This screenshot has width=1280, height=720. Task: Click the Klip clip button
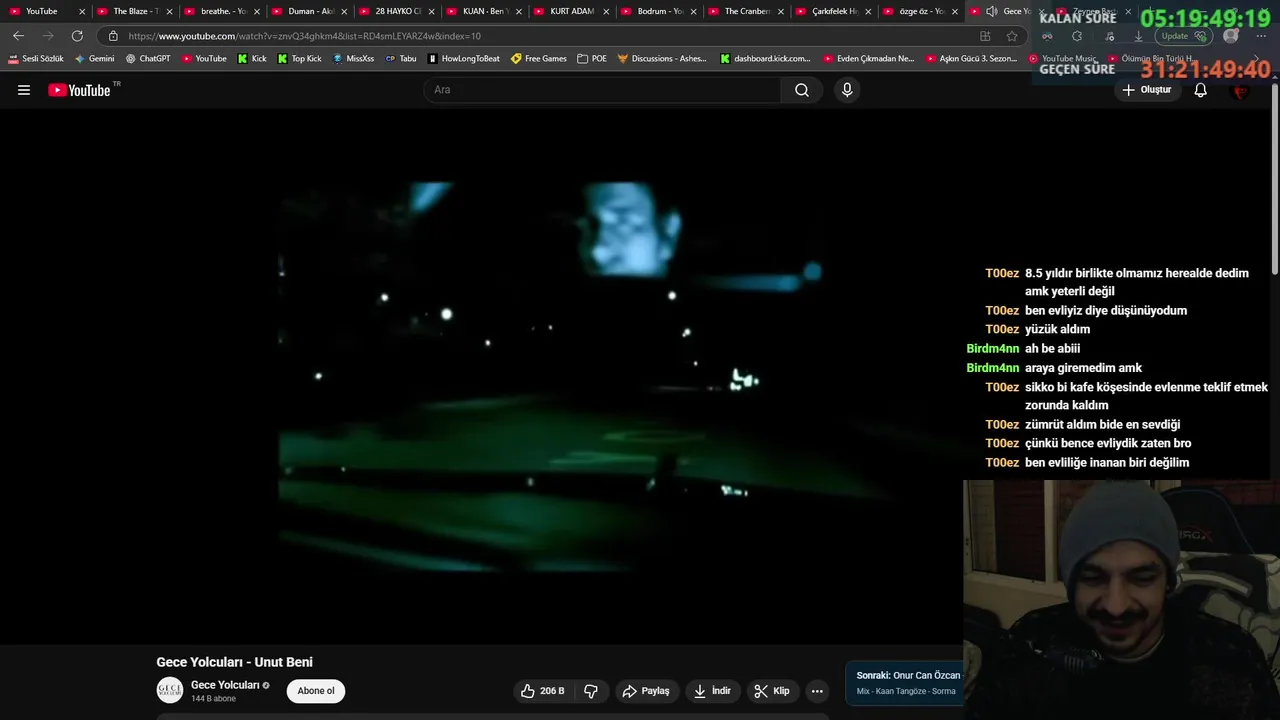coord(772,691)
